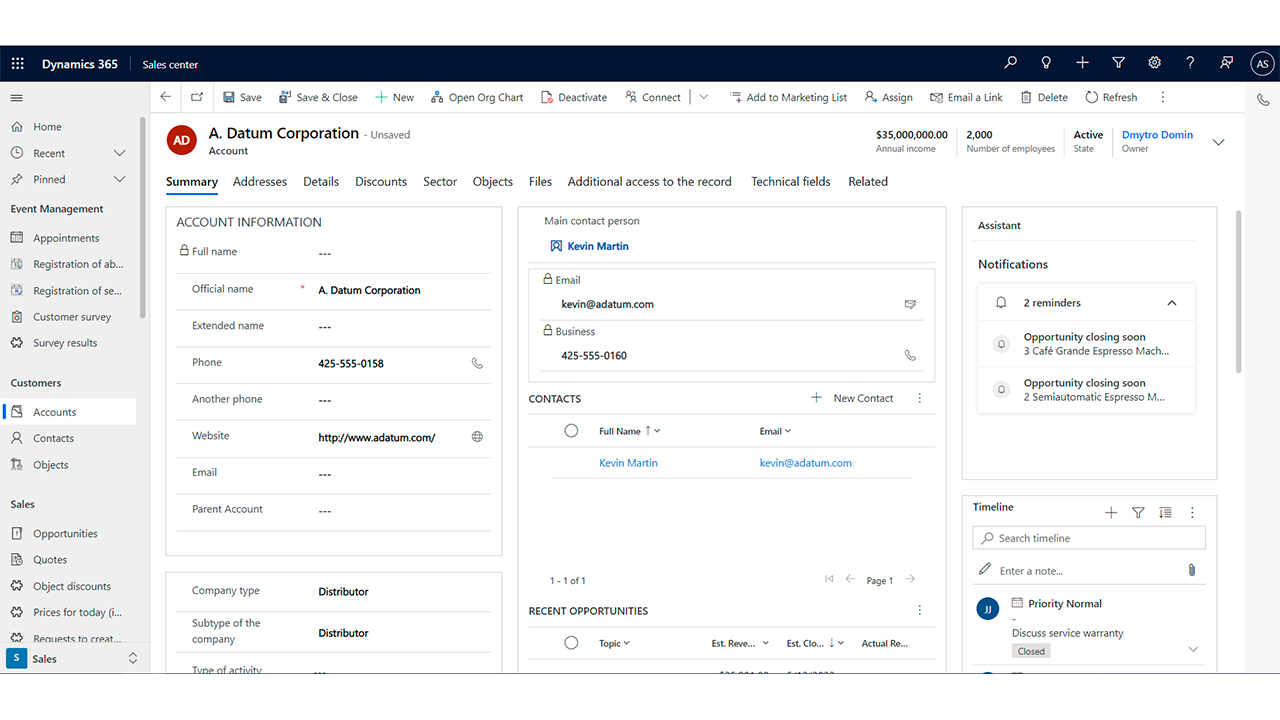The width and height of the screenshot is (1280, 720).
Task: Open the Discounts tab
Action: coord(381,182)
